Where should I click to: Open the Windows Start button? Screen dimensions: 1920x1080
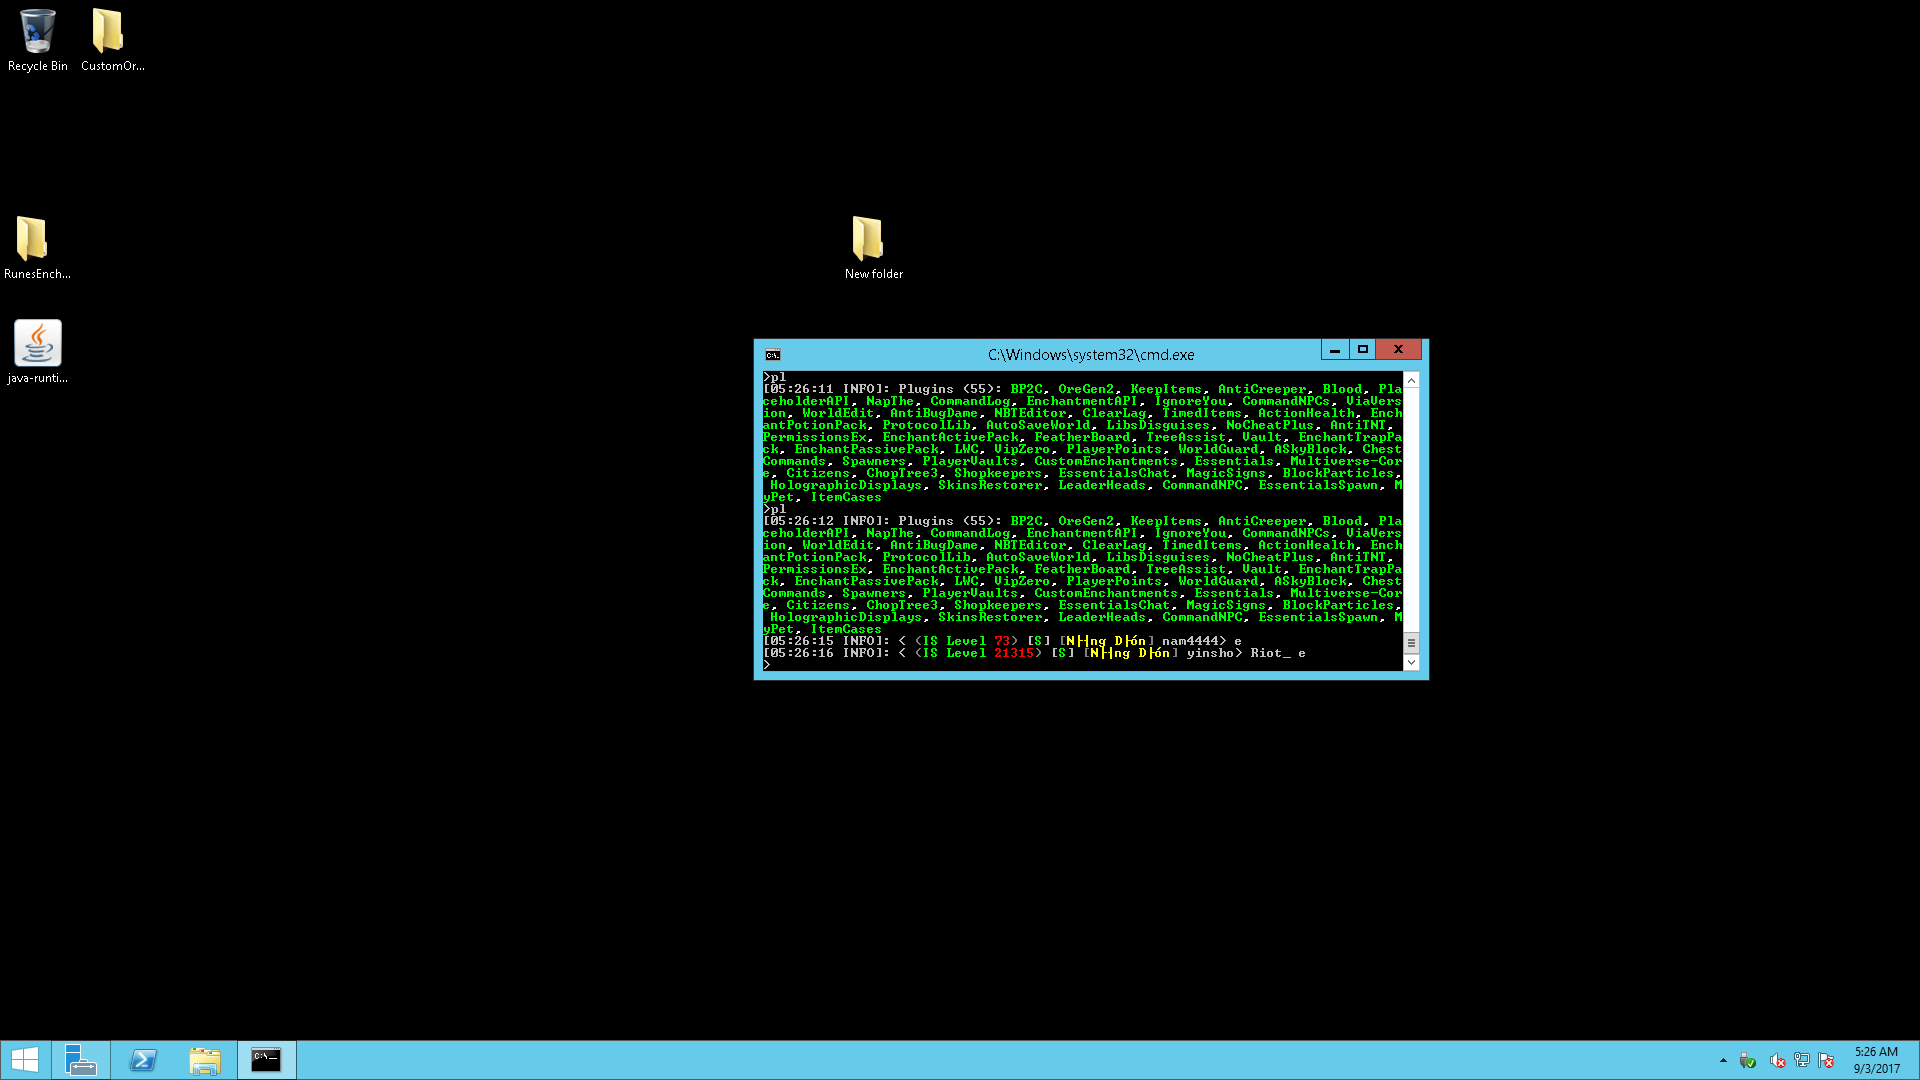25,1060
